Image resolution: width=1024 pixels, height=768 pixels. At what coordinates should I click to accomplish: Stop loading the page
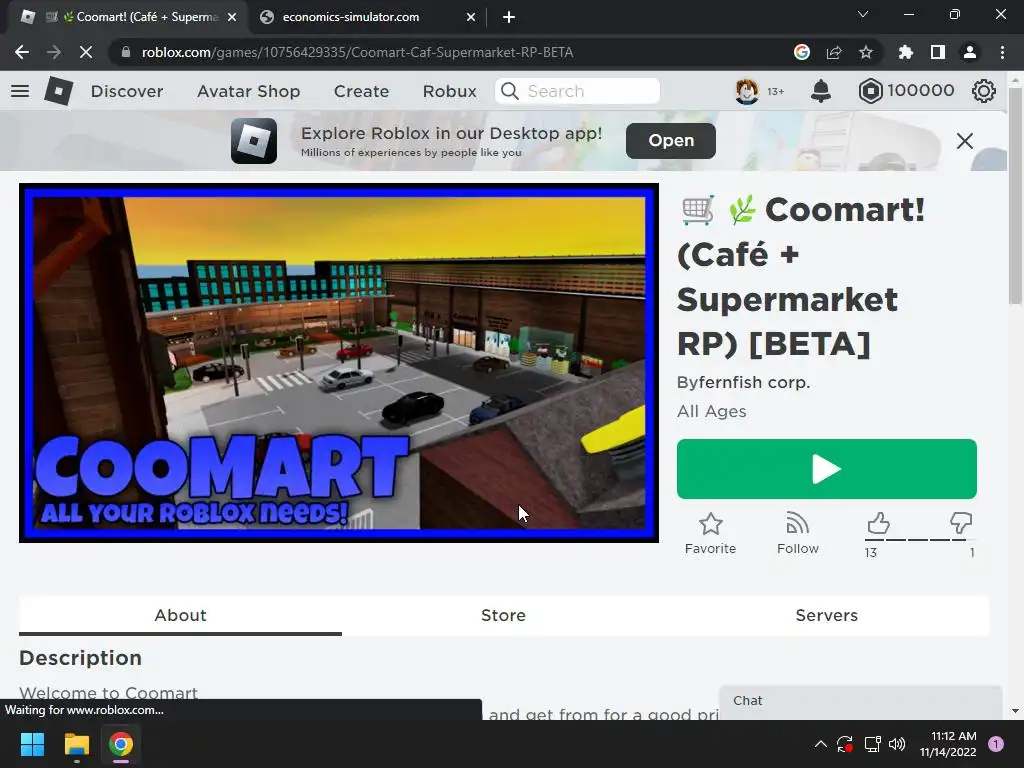[x=86, y=52]
